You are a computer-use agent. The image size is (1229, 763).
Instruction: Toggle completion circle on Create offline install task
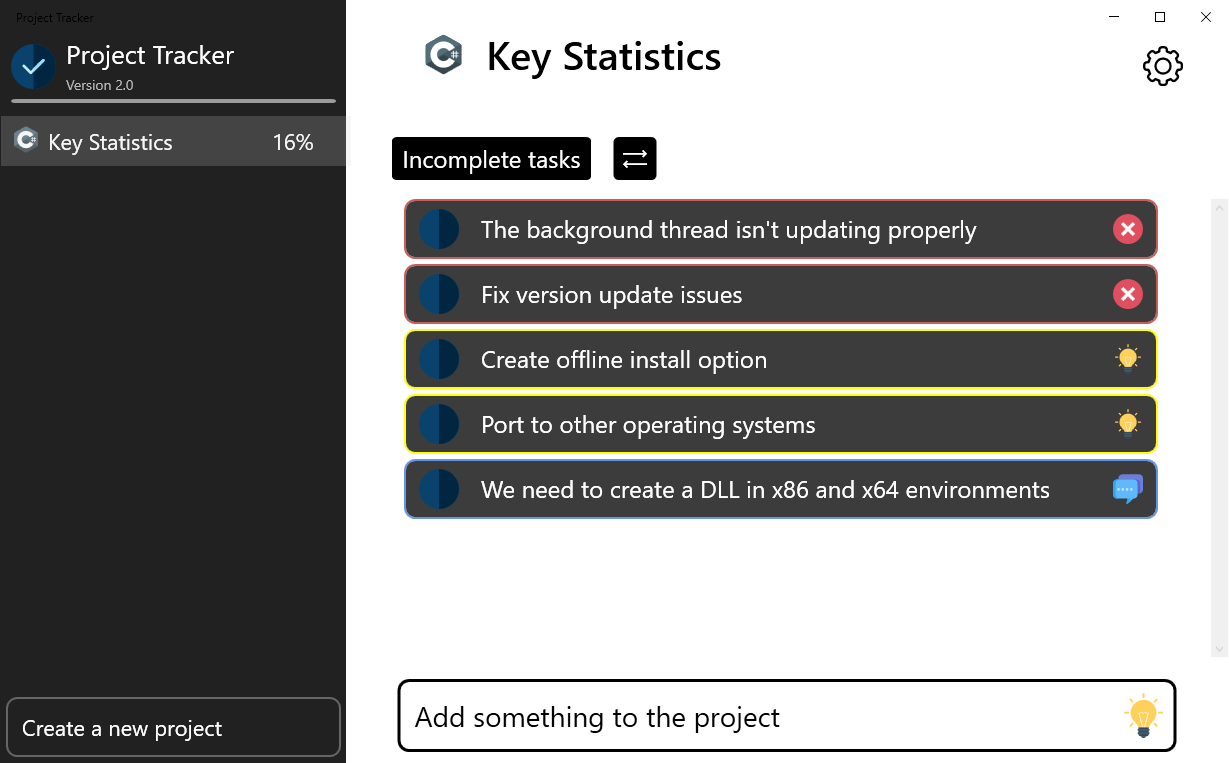tap(439, 360)
